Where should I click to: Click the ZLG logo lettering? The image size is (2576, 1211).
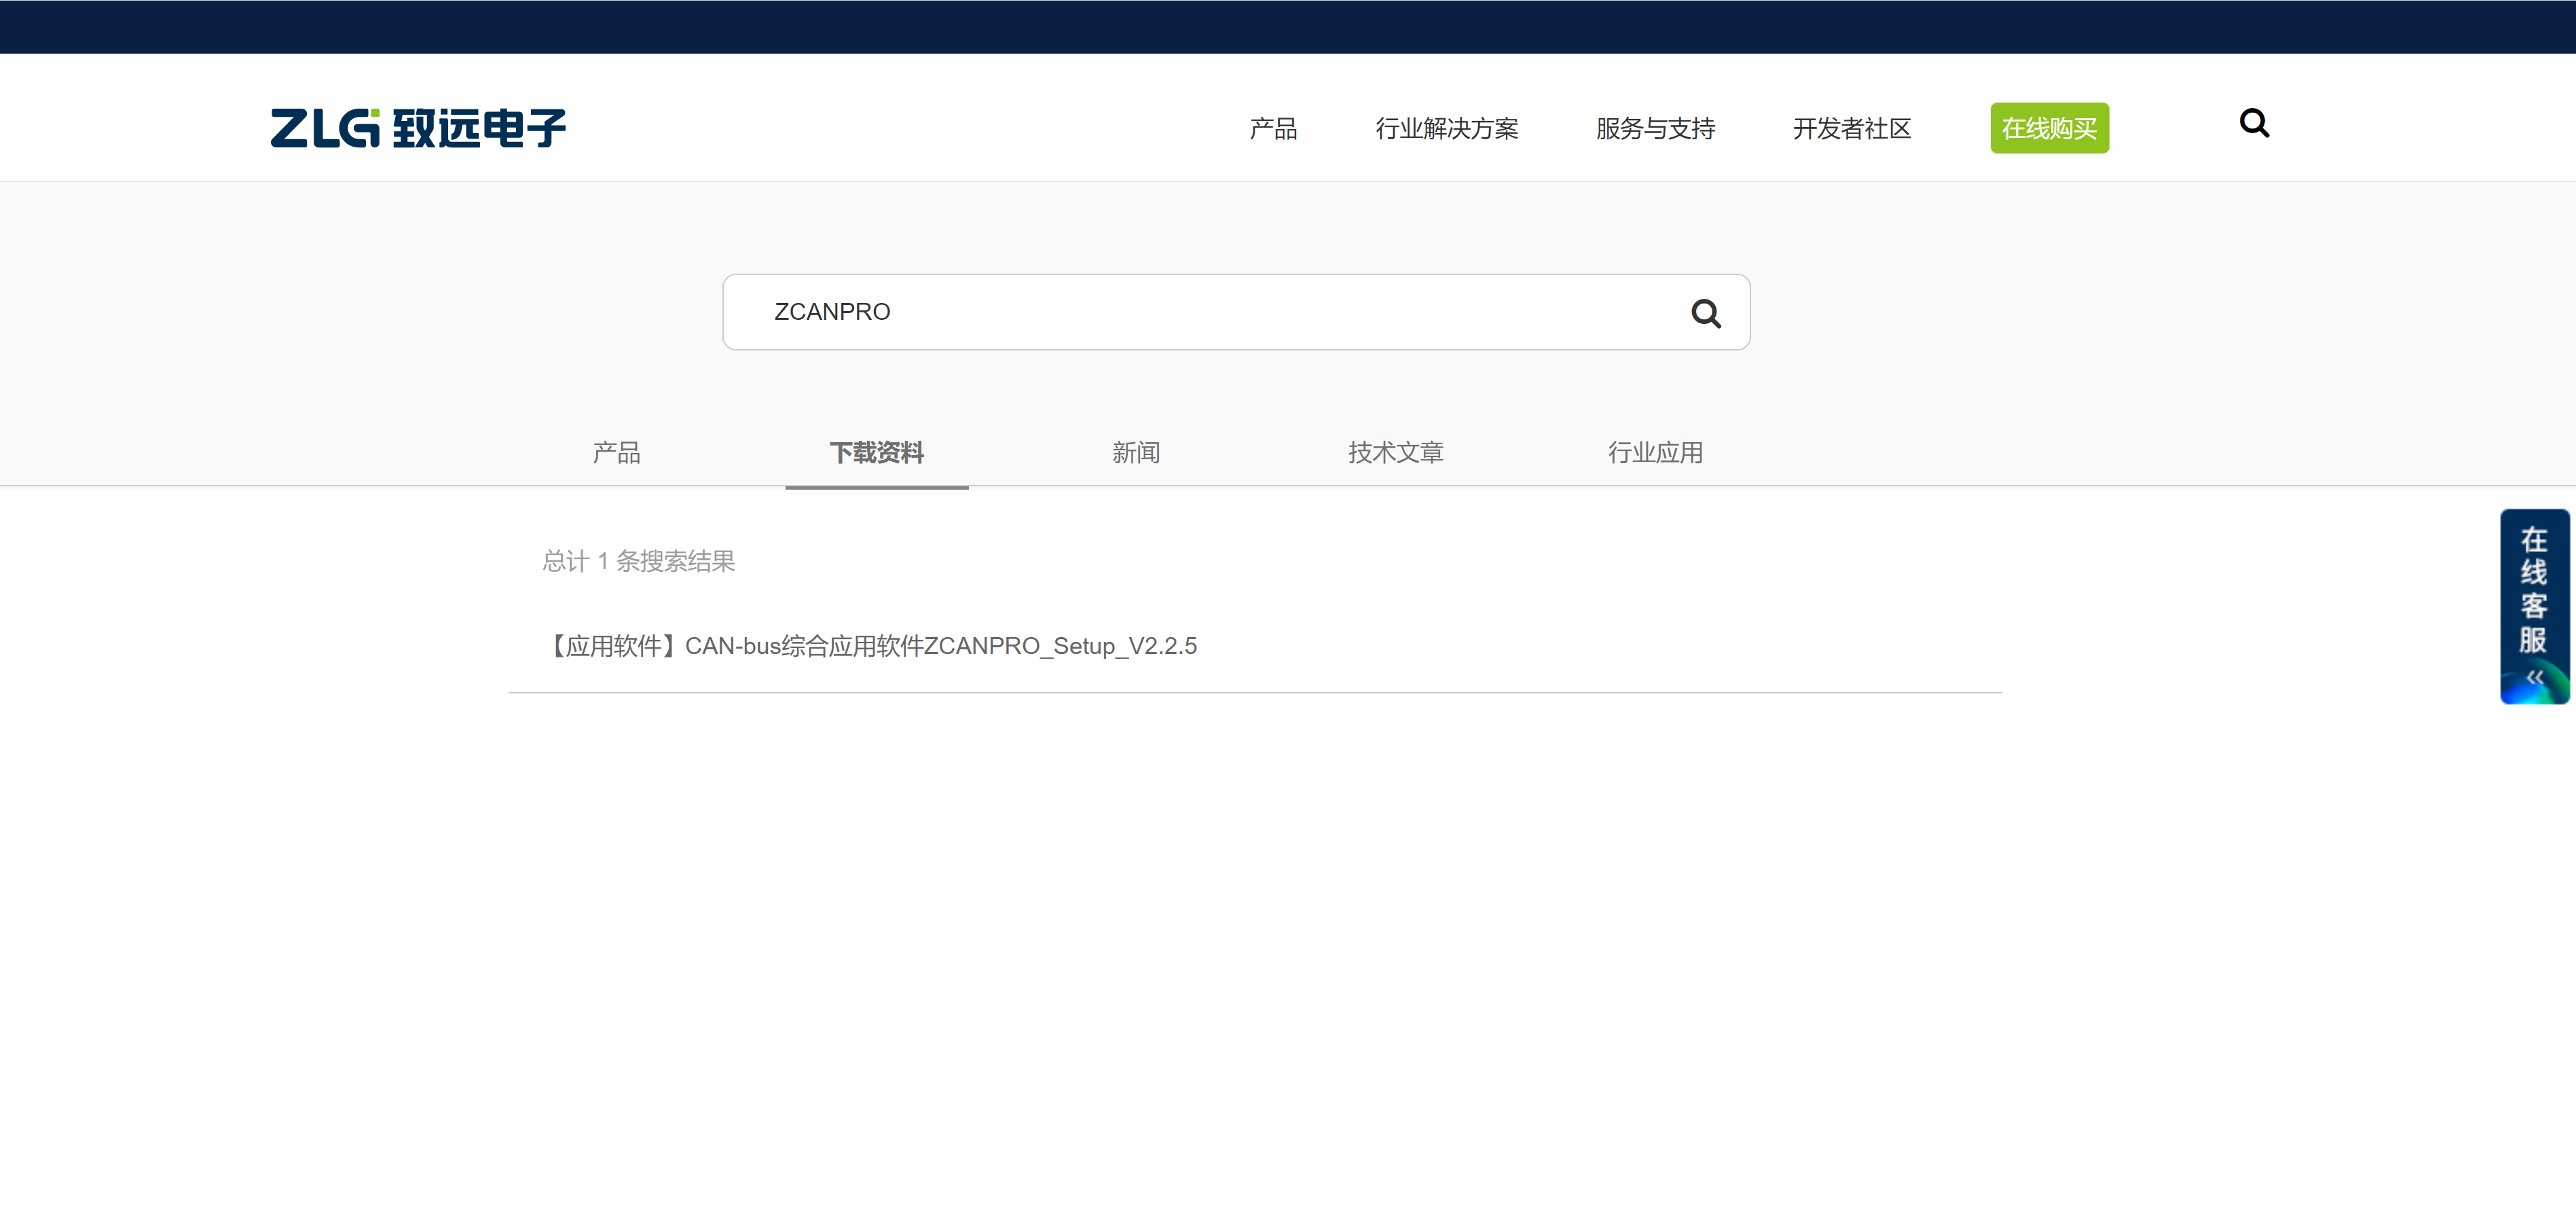(x=325, y=128)
